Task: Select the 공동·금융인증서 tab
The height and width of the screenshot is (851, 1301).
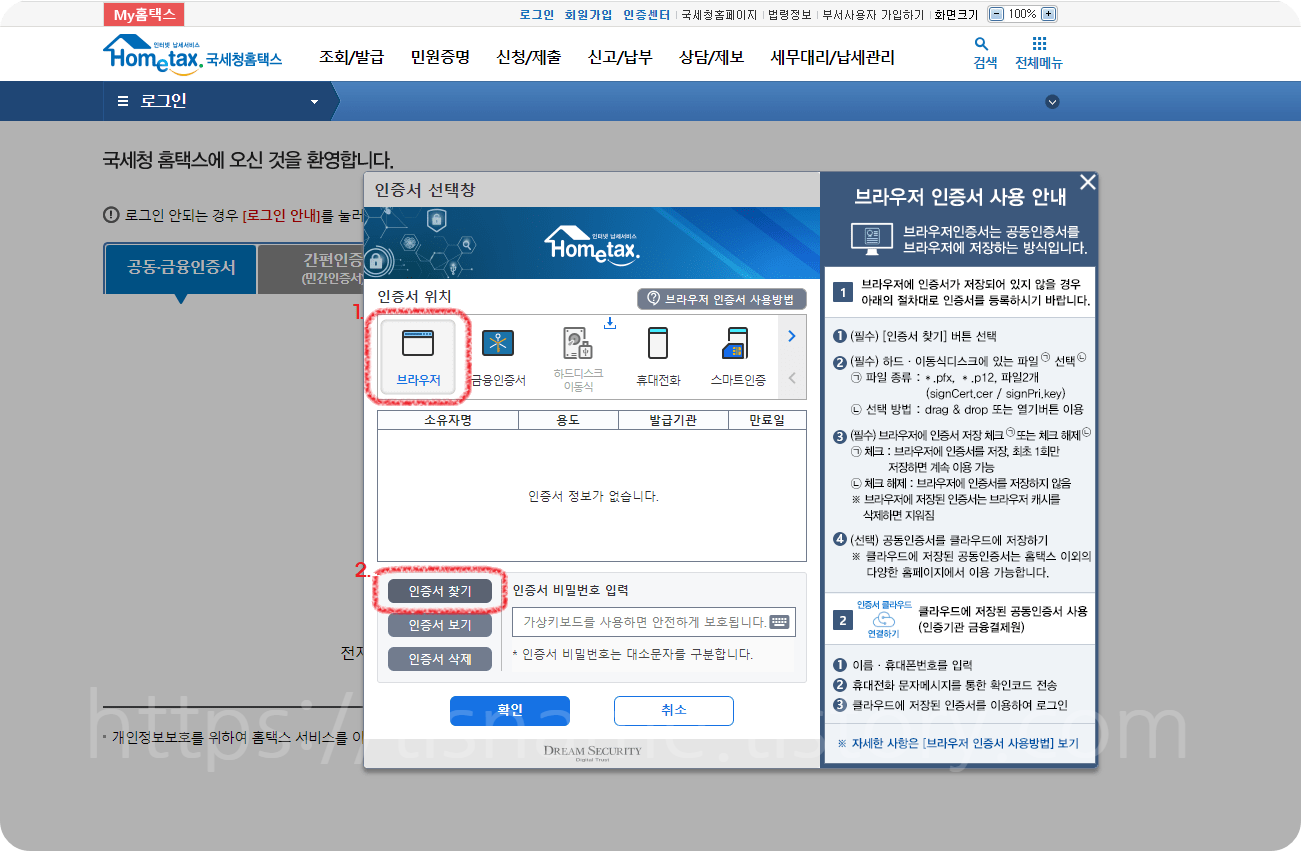Action: 179,268
